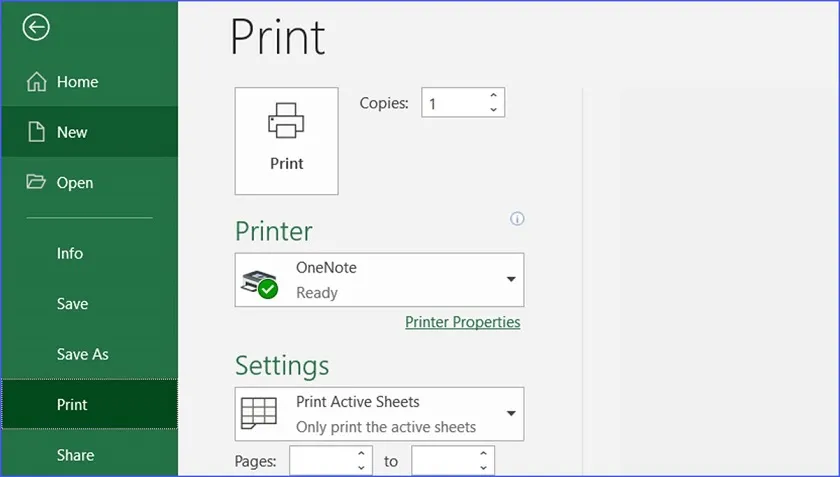Expand the Print Active Sheets dropdown

coord(510,414)
